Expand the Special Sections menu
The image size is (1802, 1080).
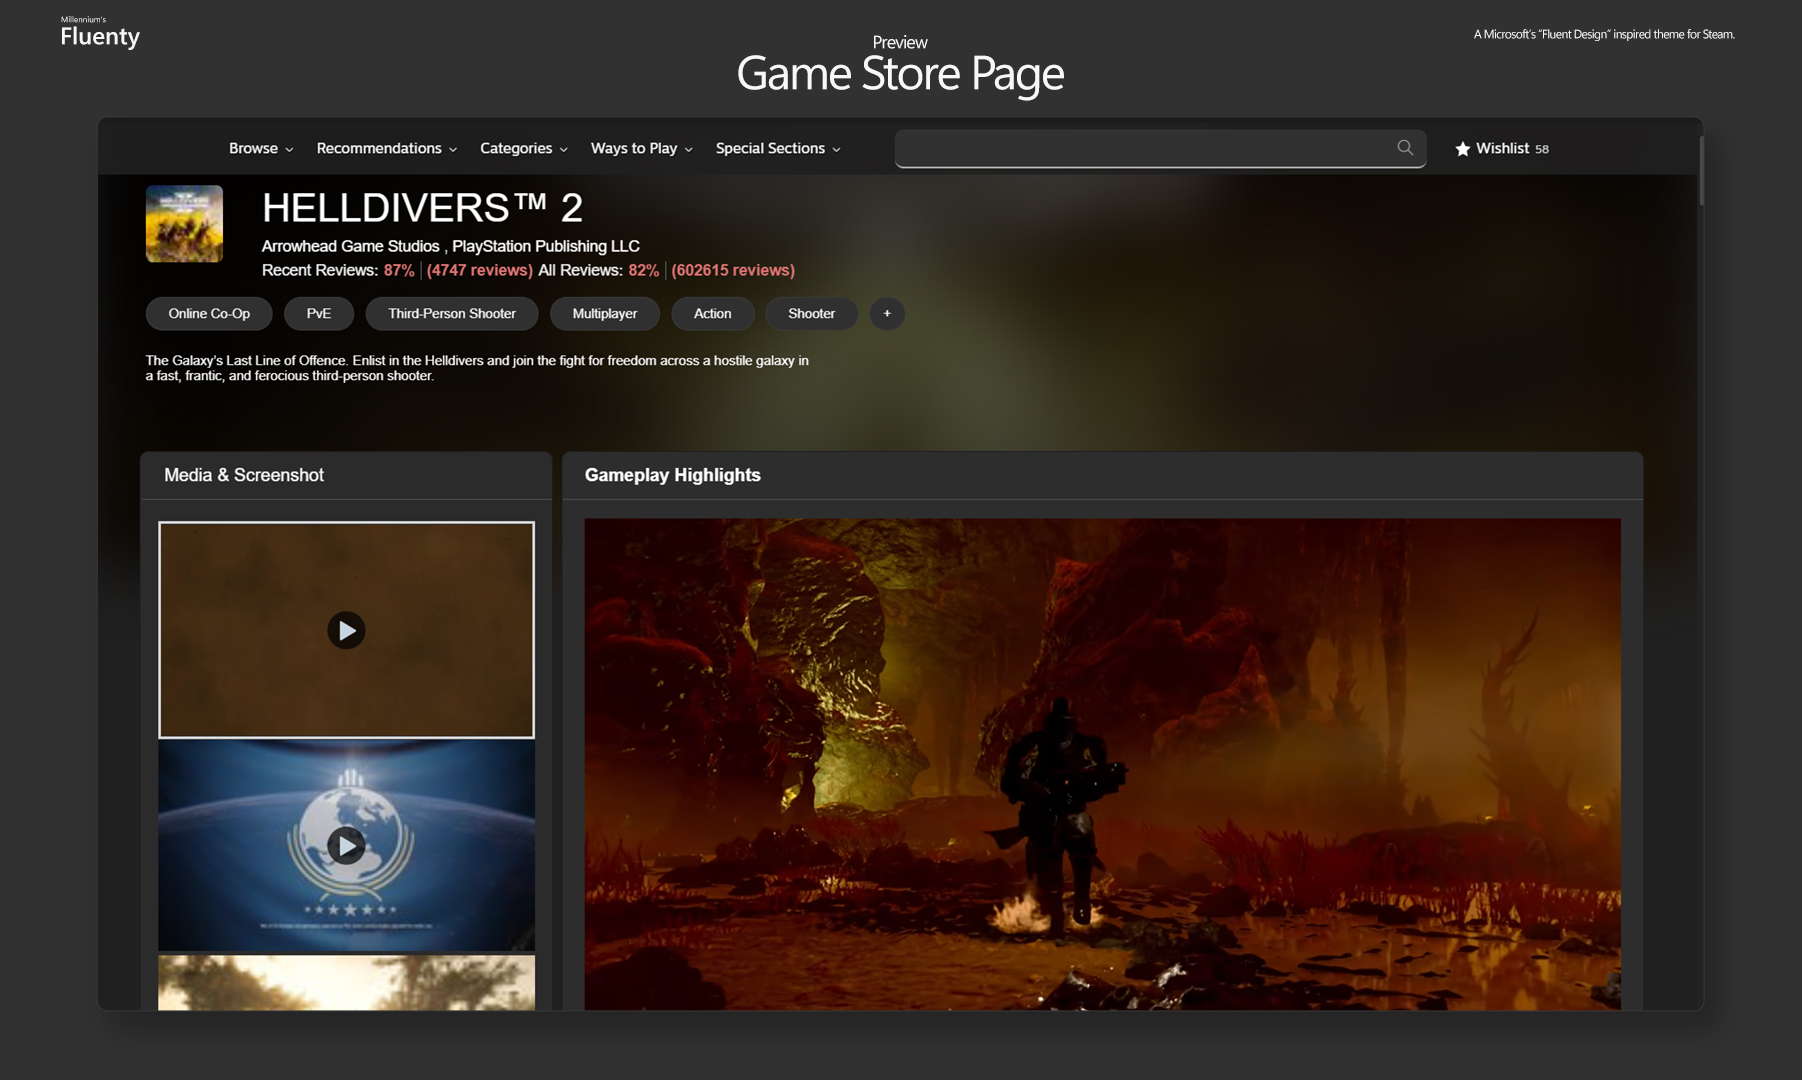click(x=778, y=148)
